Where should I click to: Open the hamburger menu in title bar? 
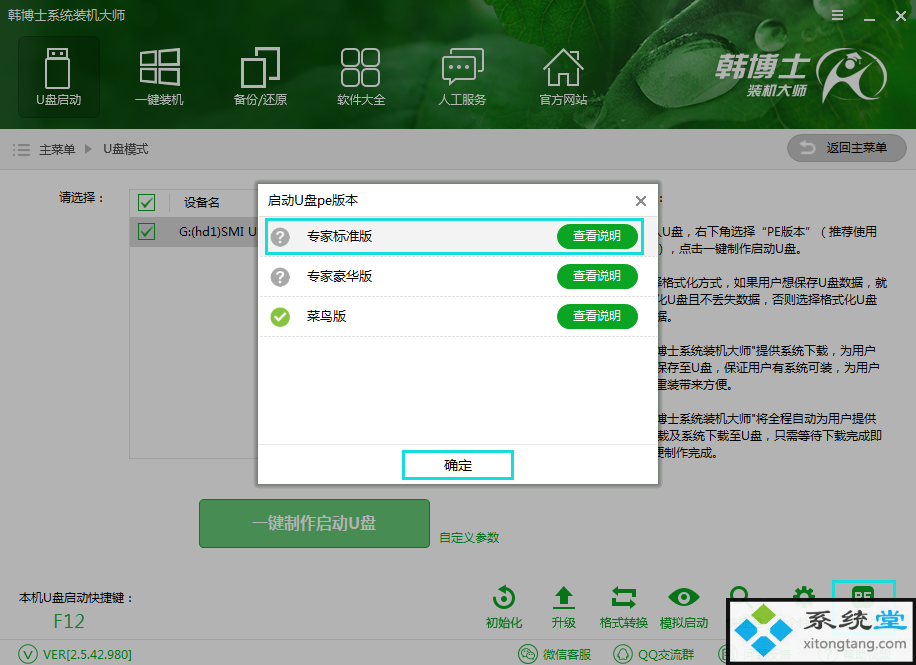[837, 16]
